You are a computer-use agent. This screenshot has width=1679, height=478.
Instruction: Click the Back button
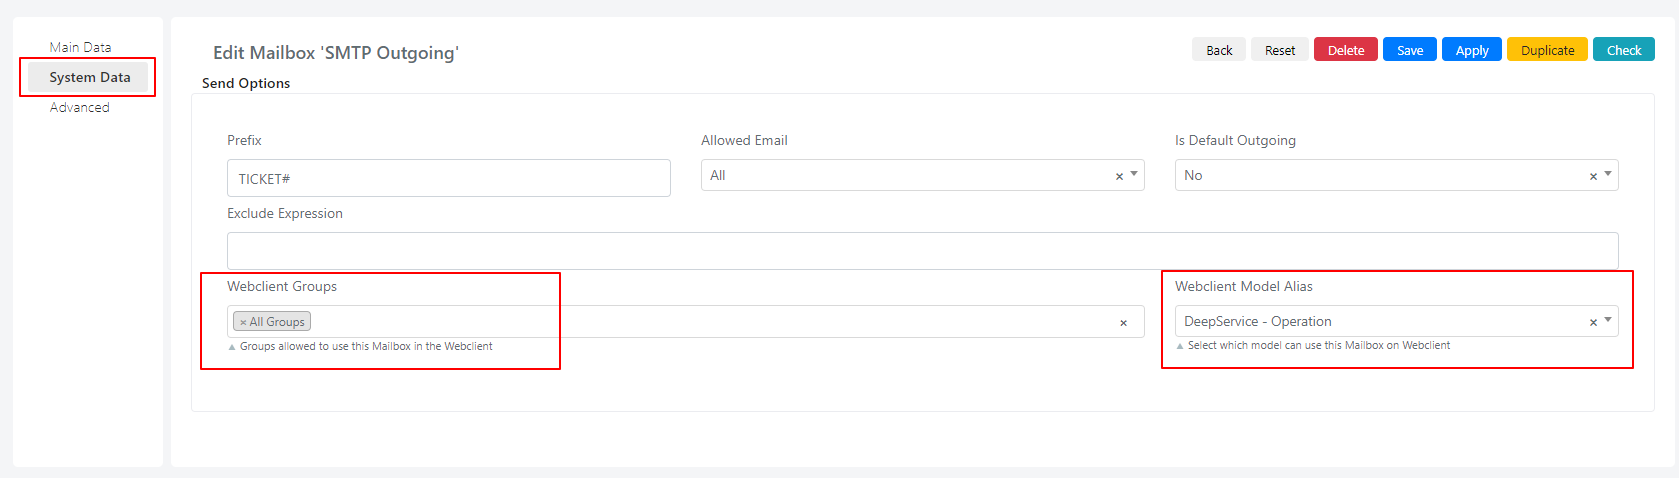click(x=1219, y=50)
